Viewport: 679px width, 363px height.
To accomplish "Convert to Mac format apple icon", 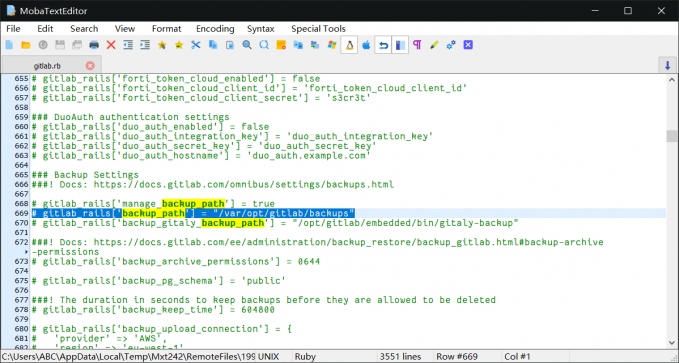I will tap(366, 45).
